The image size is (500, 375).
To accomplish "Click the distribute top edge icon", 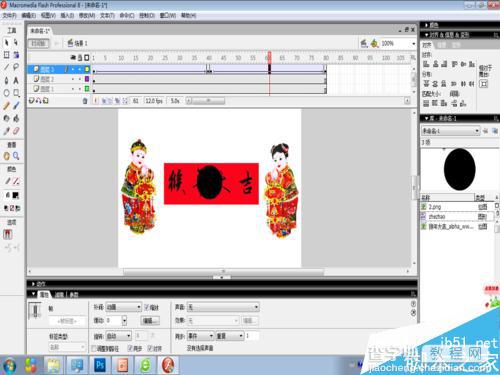I will click(x=426, y=84).
